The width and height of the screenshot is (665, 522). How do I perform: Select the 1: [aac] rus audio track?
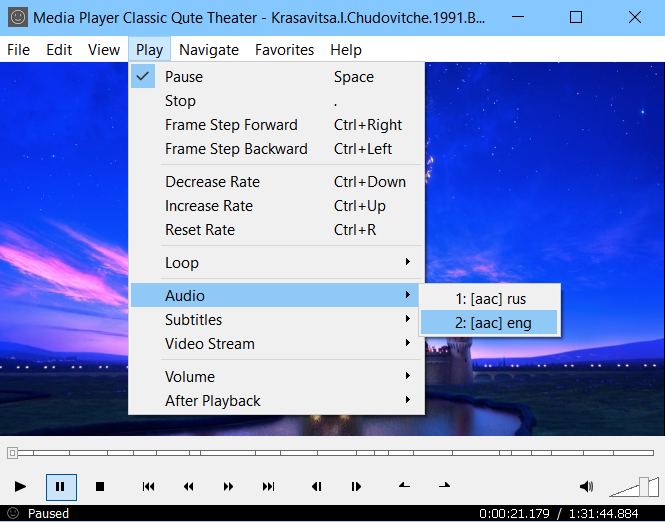click(x=490, y=298)
